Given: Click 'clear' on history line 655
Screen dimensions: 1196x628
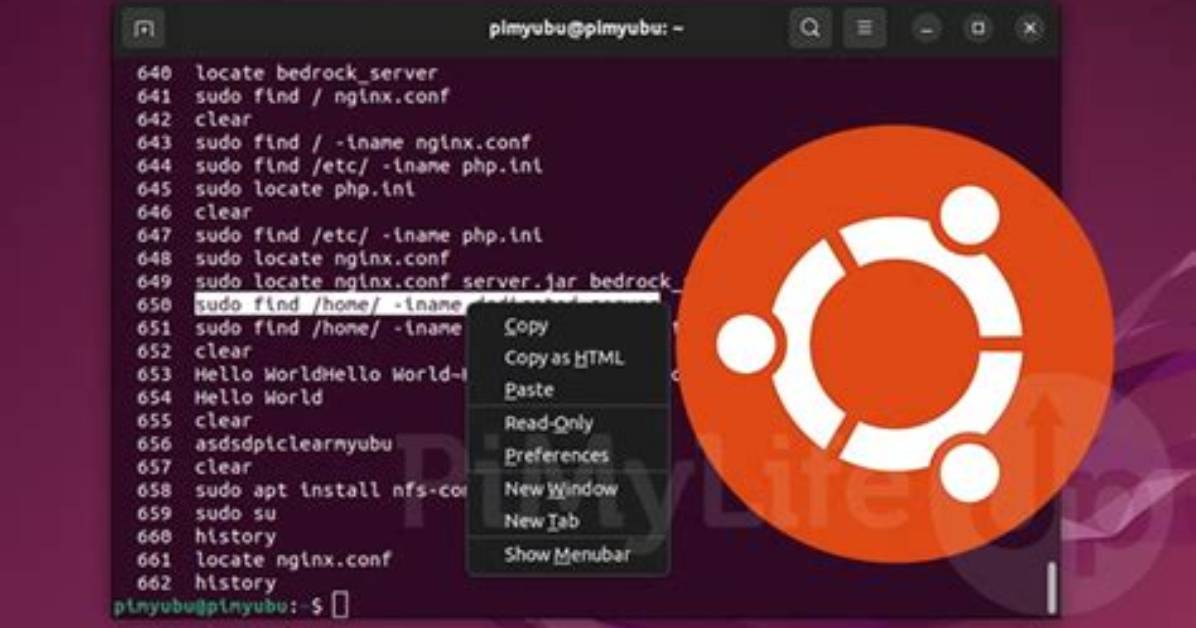Looking at the screenshot, I should pyautogui.click(x=223, y=420).
